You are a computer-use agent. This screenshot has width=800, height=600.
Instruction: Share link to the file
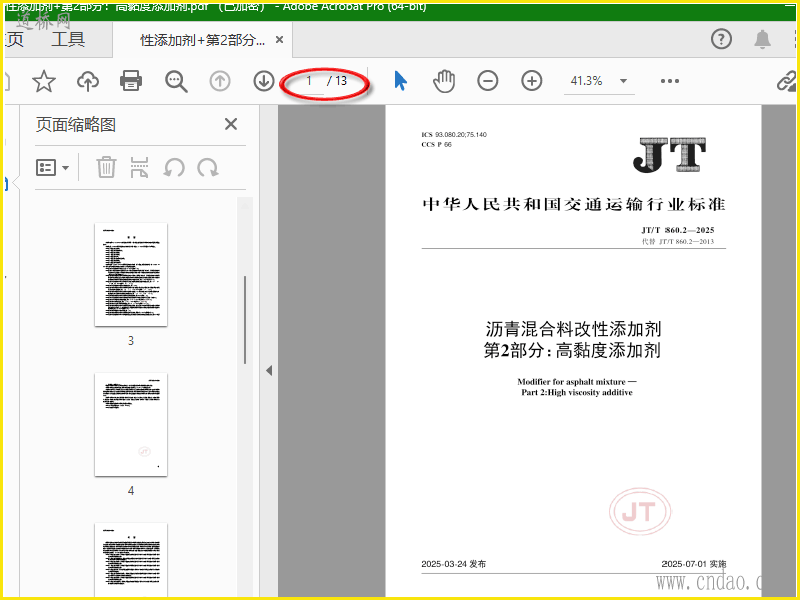pos(786,81)
